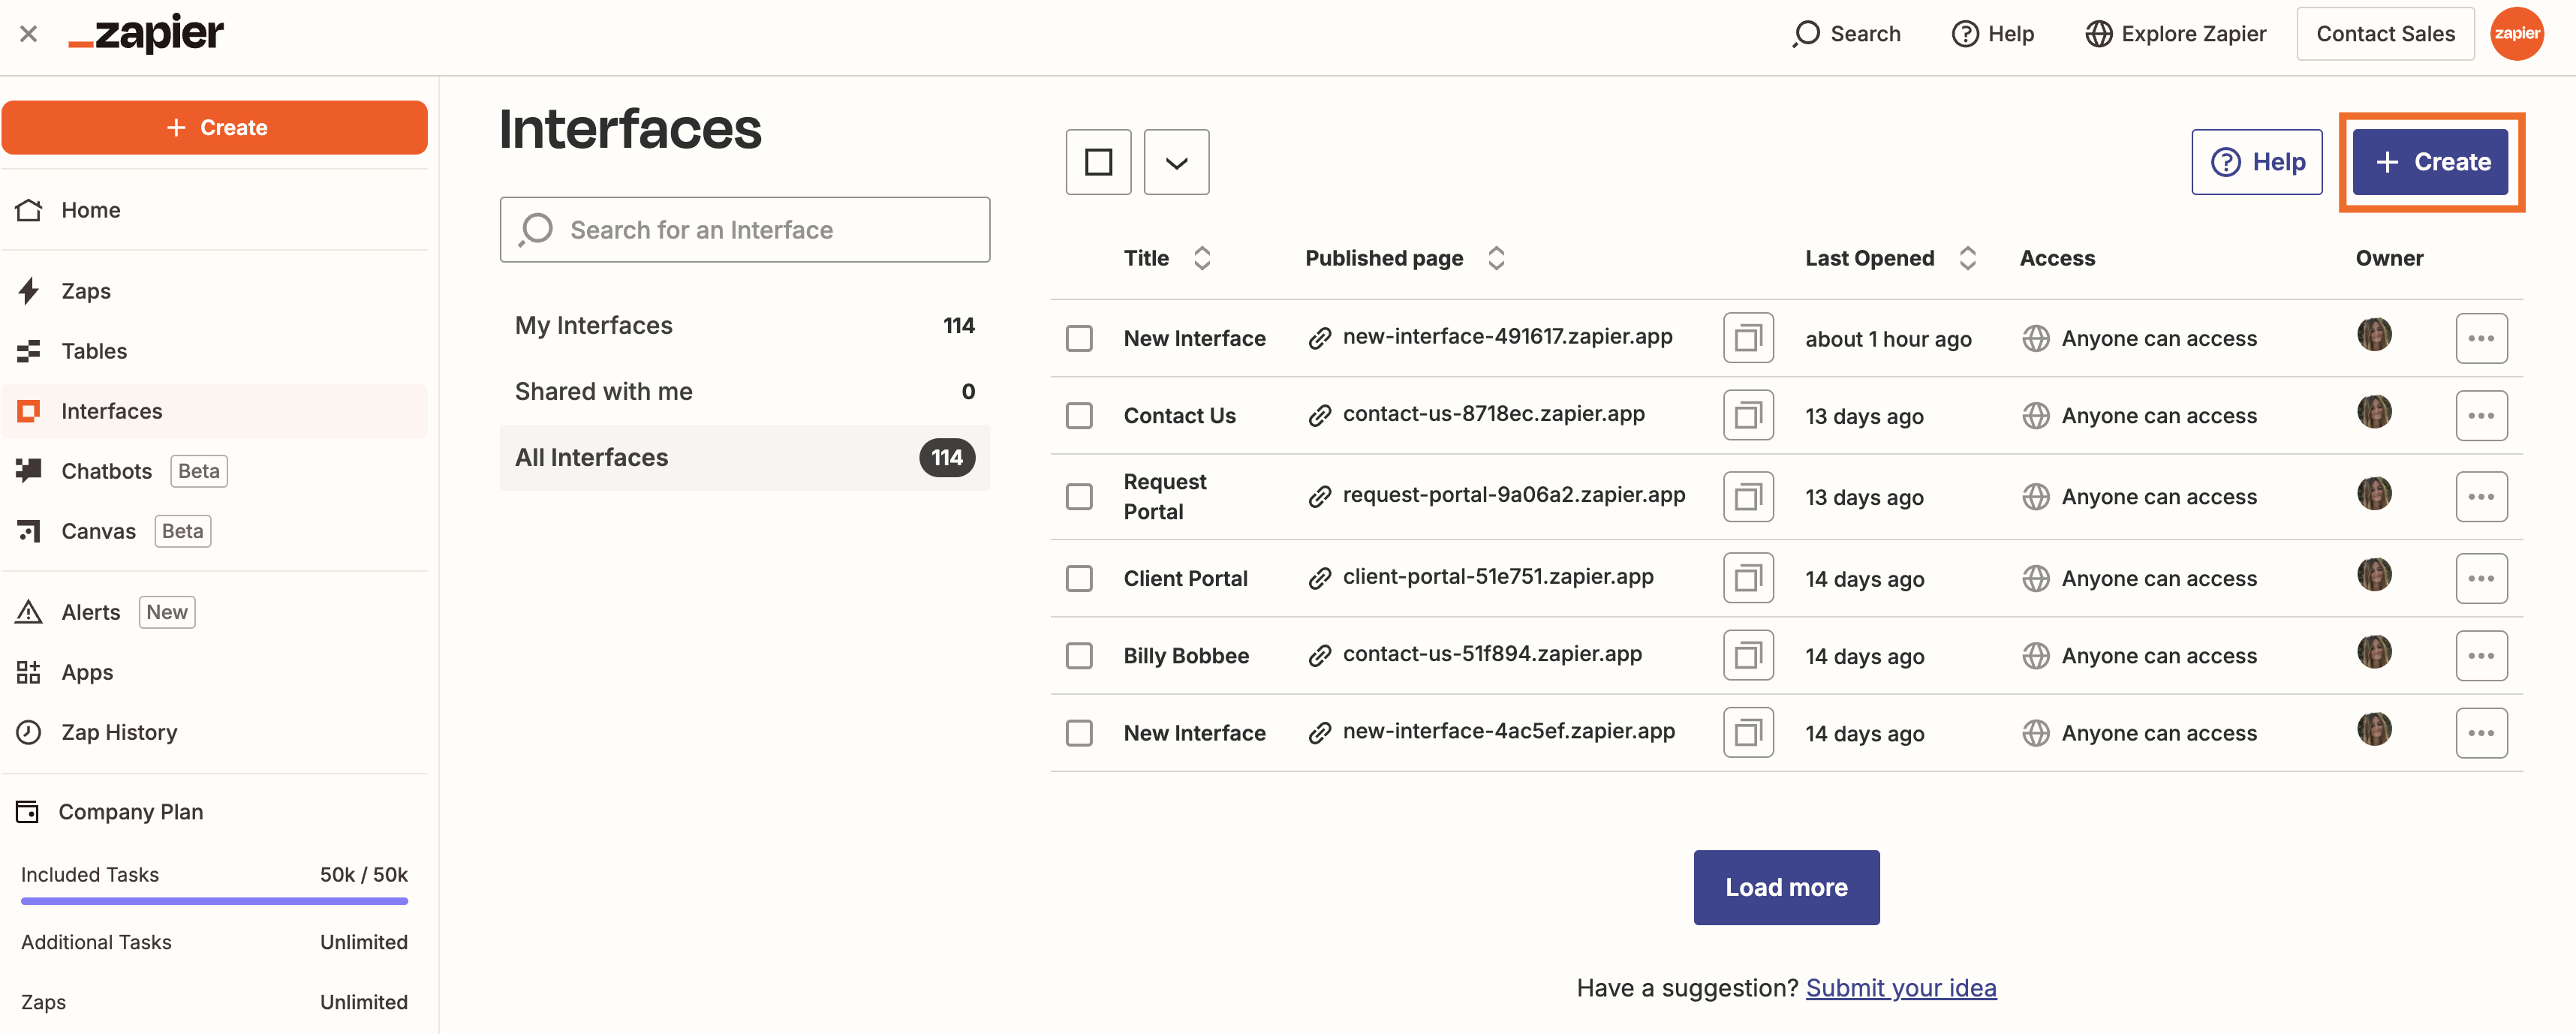Screen dimensions: 2576x1034
Task: Open the Chatbots Beta section
Action: tap(106, 470)
